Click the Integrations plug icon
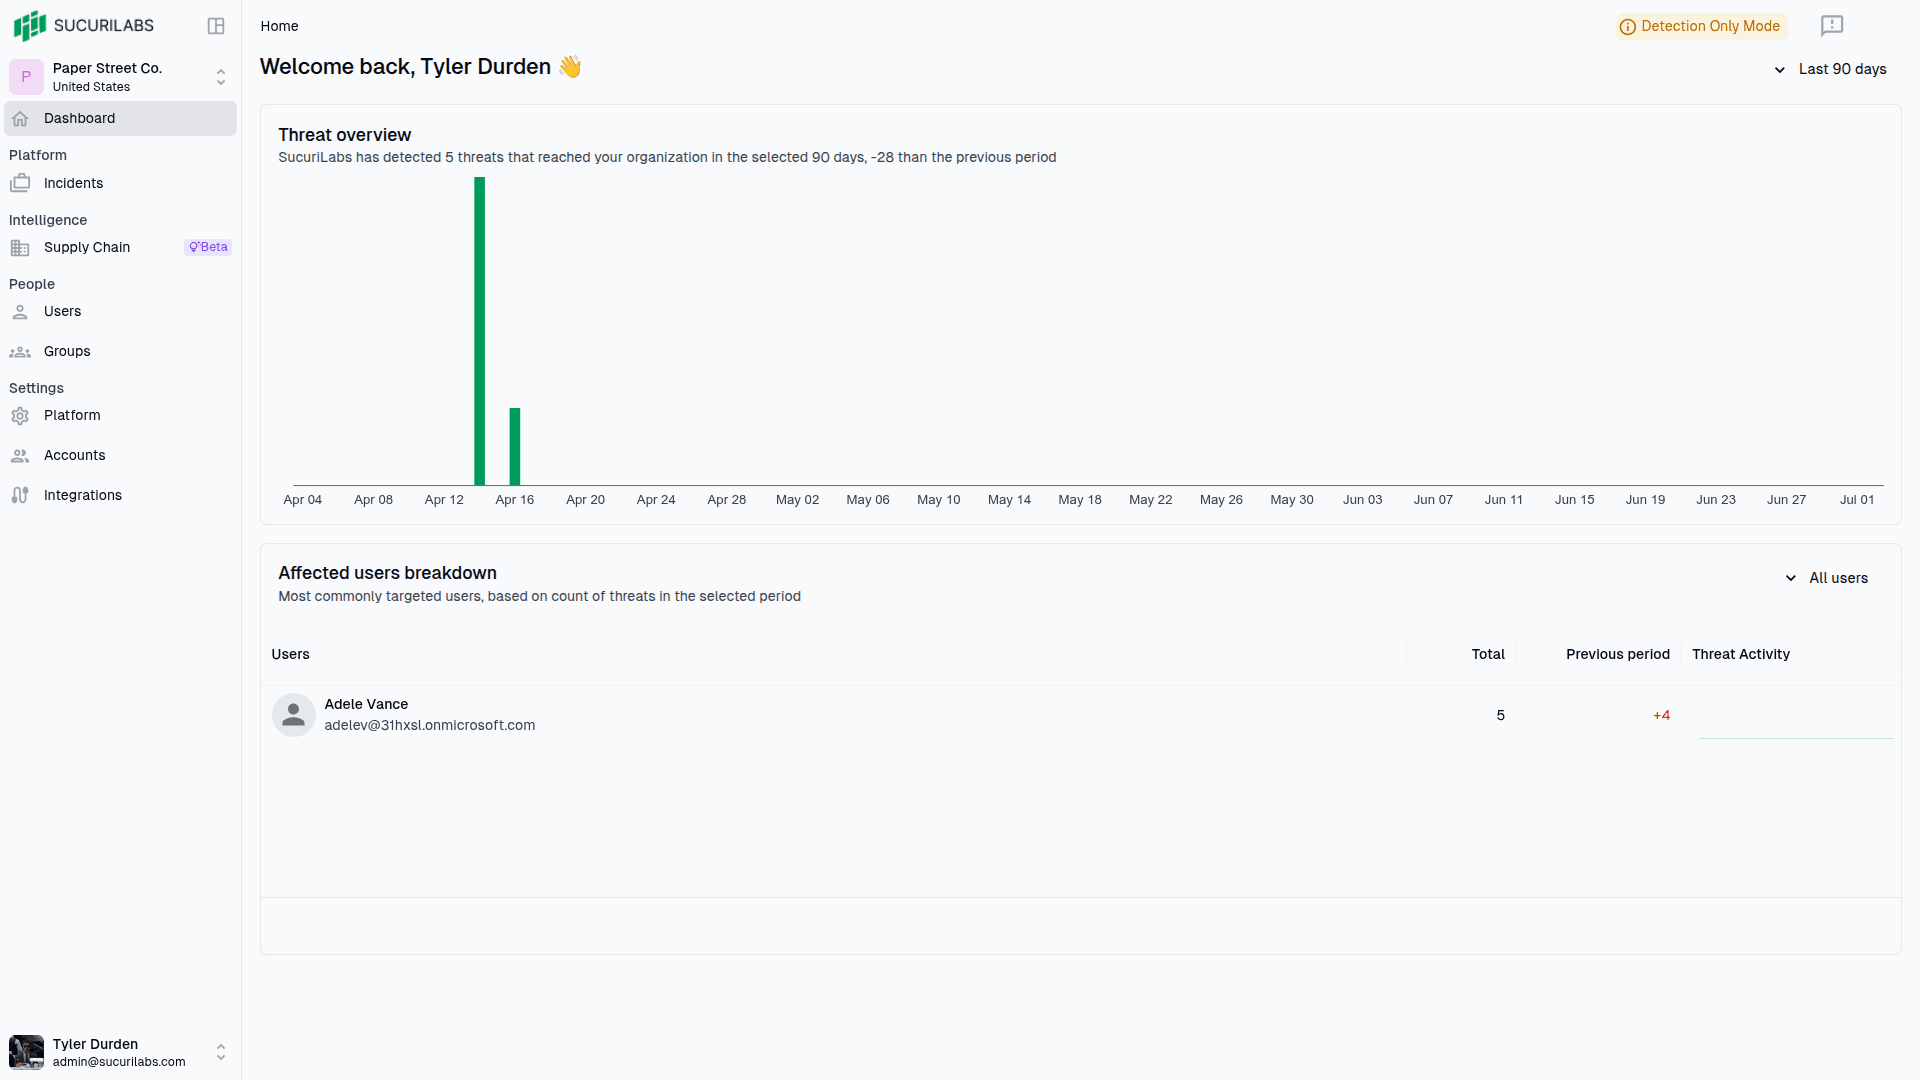Viewport: 1920px width, 1080px height. point(20,496)
